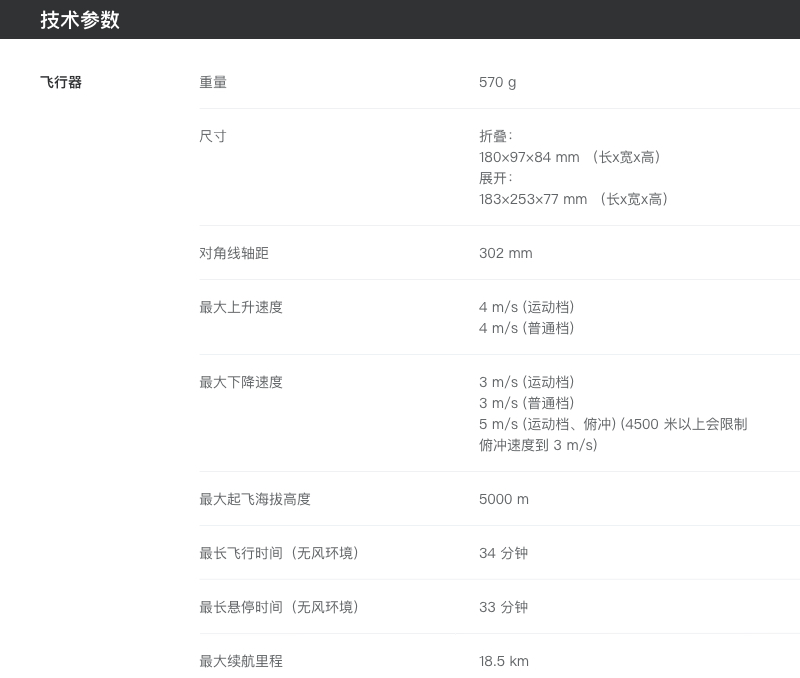Click the 最大起飞海拔高度 label
The height and width of the screenshot is (678, 800).
(262, 499)
